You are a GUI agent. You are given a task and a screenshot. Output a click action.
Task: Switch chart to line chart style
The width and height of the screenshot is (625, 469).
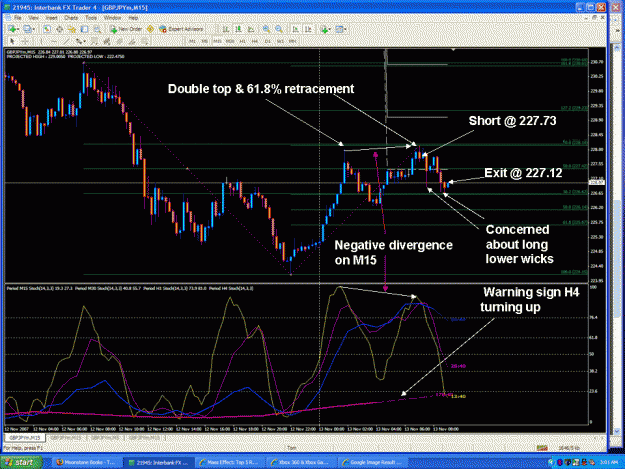click(251, 29)
